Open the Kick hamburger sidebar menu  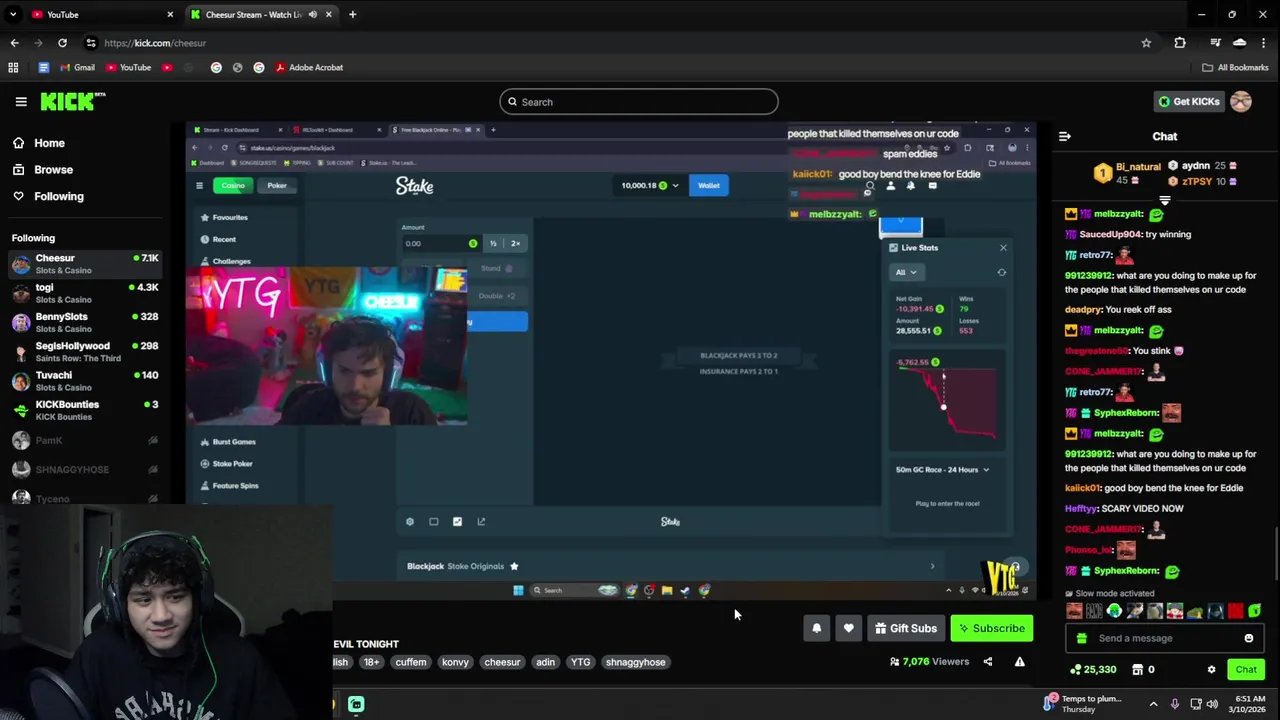tap(20, 101)
